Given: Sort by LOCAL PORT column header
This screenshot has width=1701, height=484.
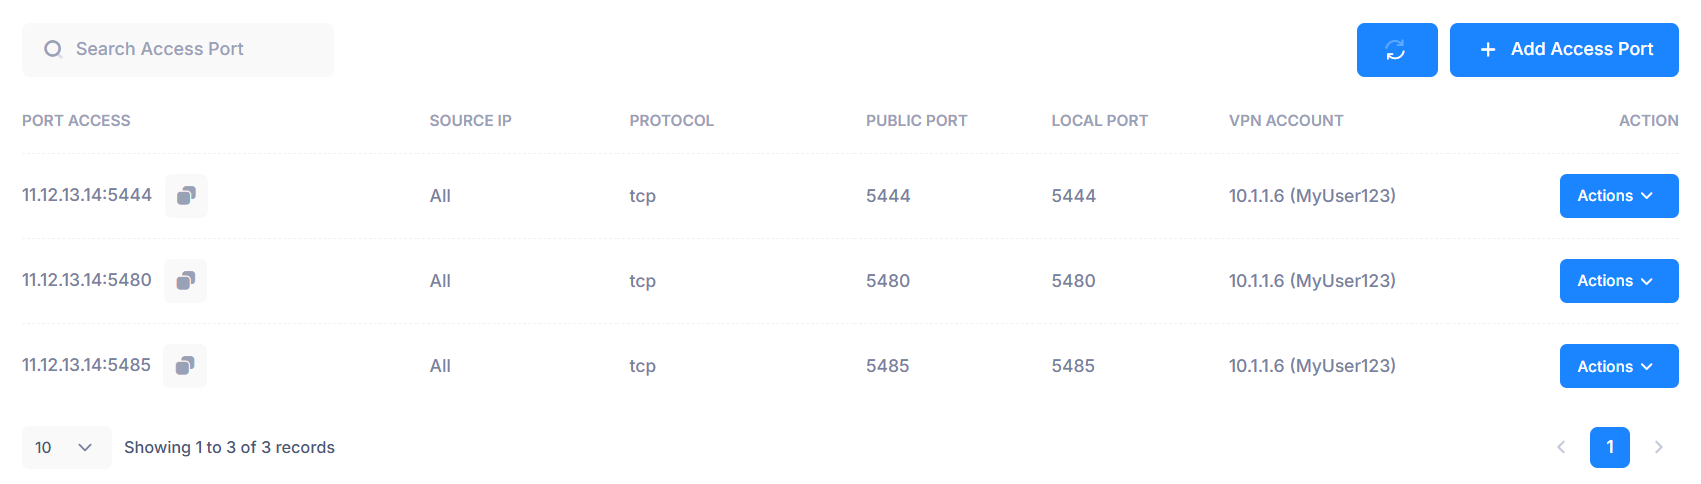Looking at the screenshot, I should (x=1100, y=121).
